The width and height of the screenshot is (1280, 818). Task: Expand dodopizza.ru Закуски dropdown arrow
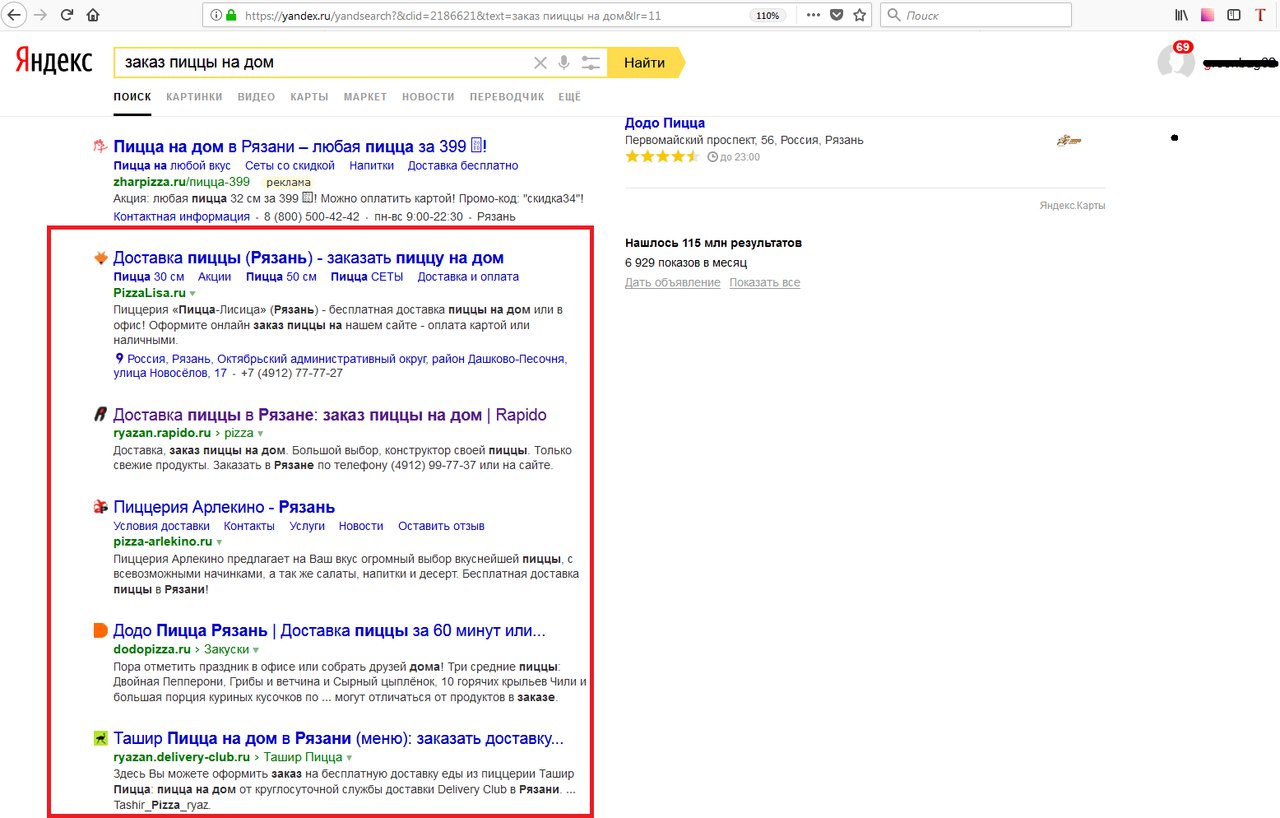click(x=255, y=650)
